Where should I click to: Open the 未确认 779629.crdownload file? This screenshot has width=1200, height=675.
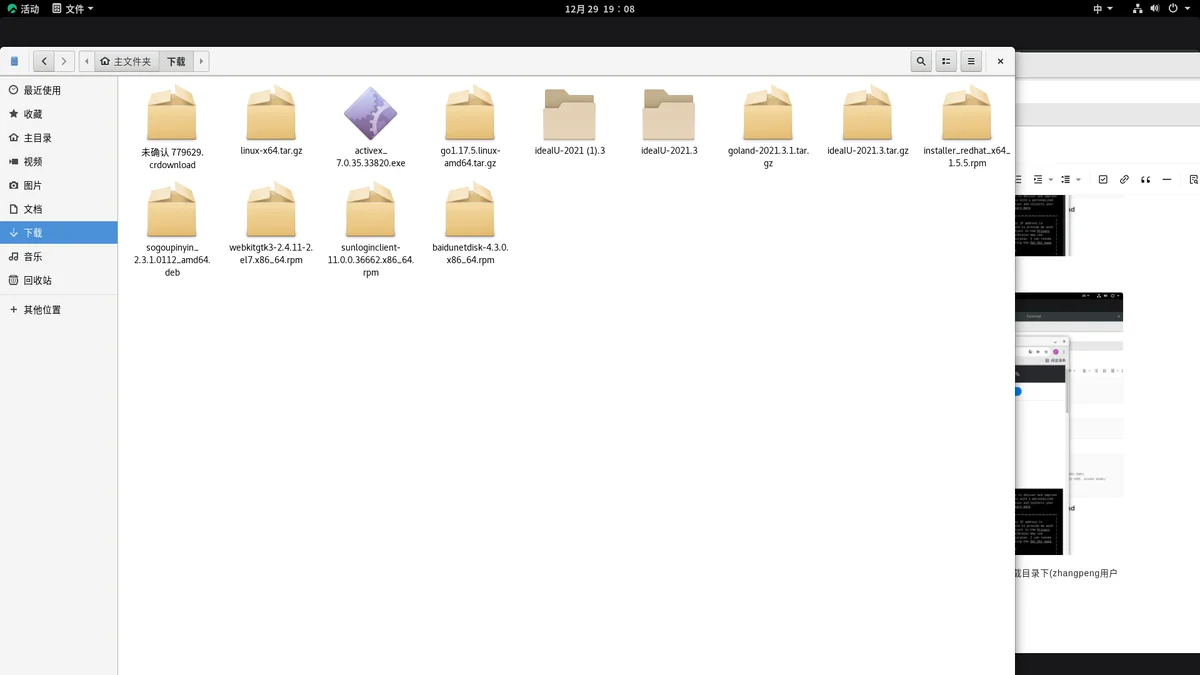click(172, 127)
